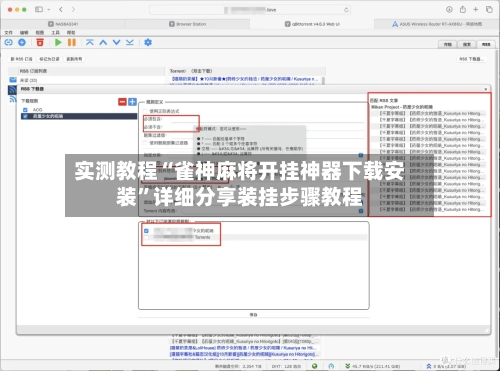Switch to Browser Station browser tab
This screenshot has width=500, height=371.
(187, 24)
